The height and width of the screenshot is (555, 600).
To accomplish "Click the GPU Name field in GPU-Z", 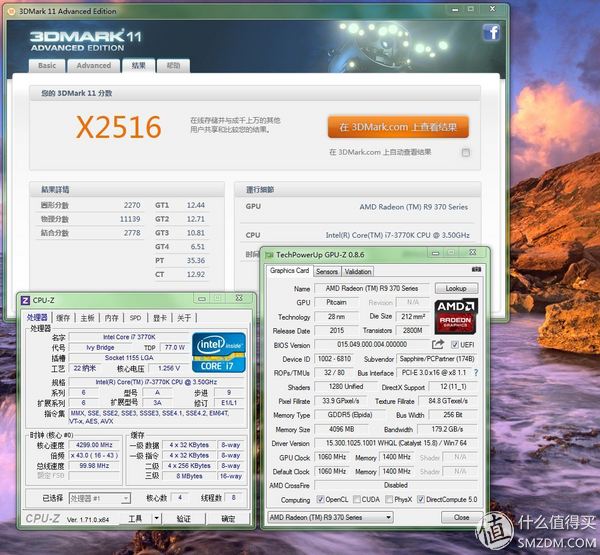I will click(x=372, y=288).
